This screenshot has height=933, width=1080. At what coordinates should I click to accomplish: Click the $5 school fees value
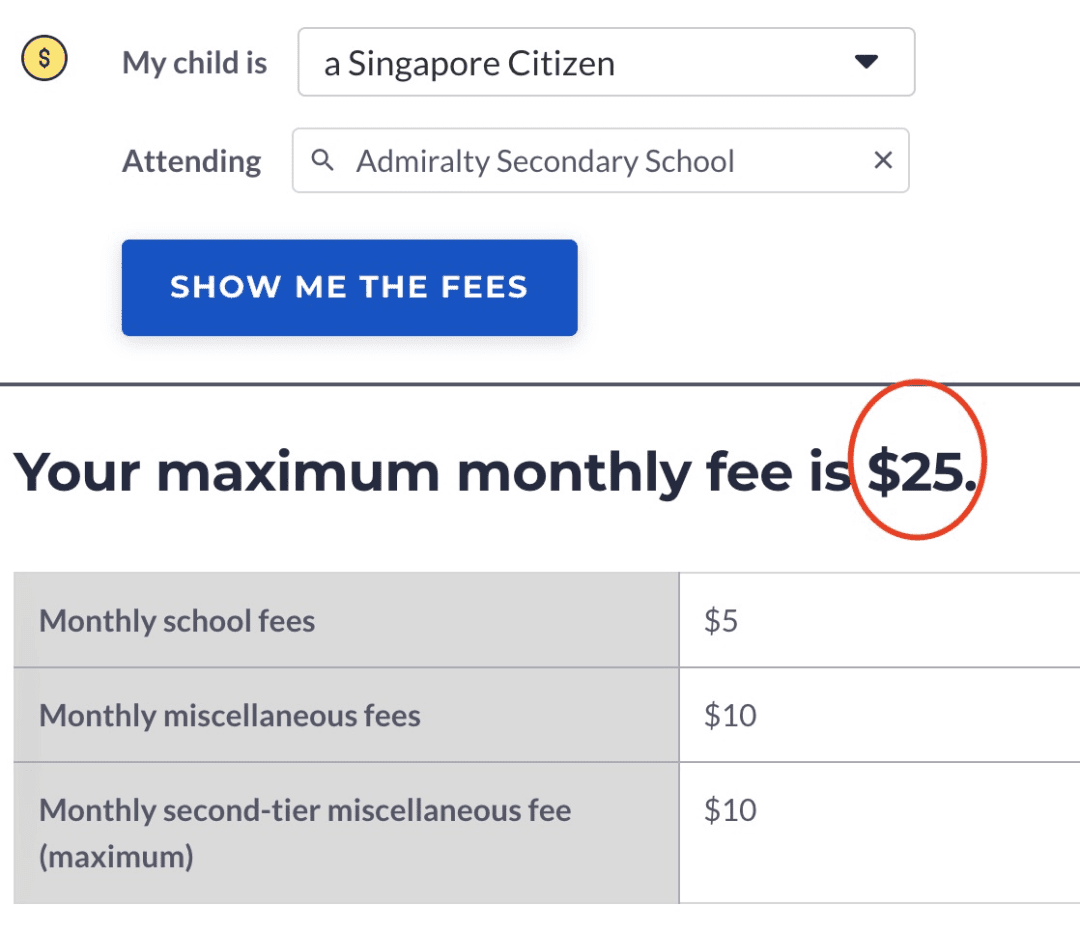click(721, 621)
